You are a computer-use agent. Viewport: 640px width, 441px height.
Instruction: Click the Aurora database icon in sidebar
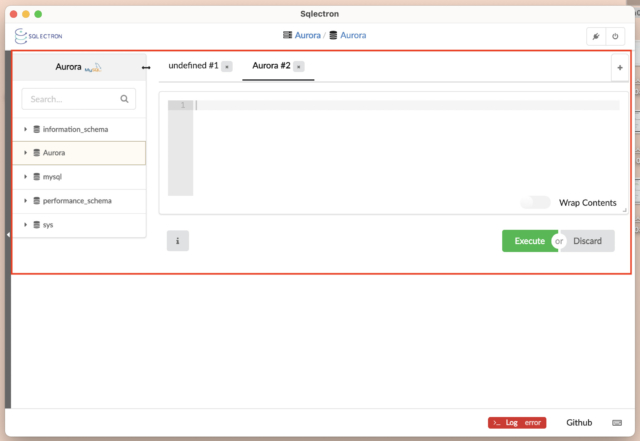coord(36,153)
